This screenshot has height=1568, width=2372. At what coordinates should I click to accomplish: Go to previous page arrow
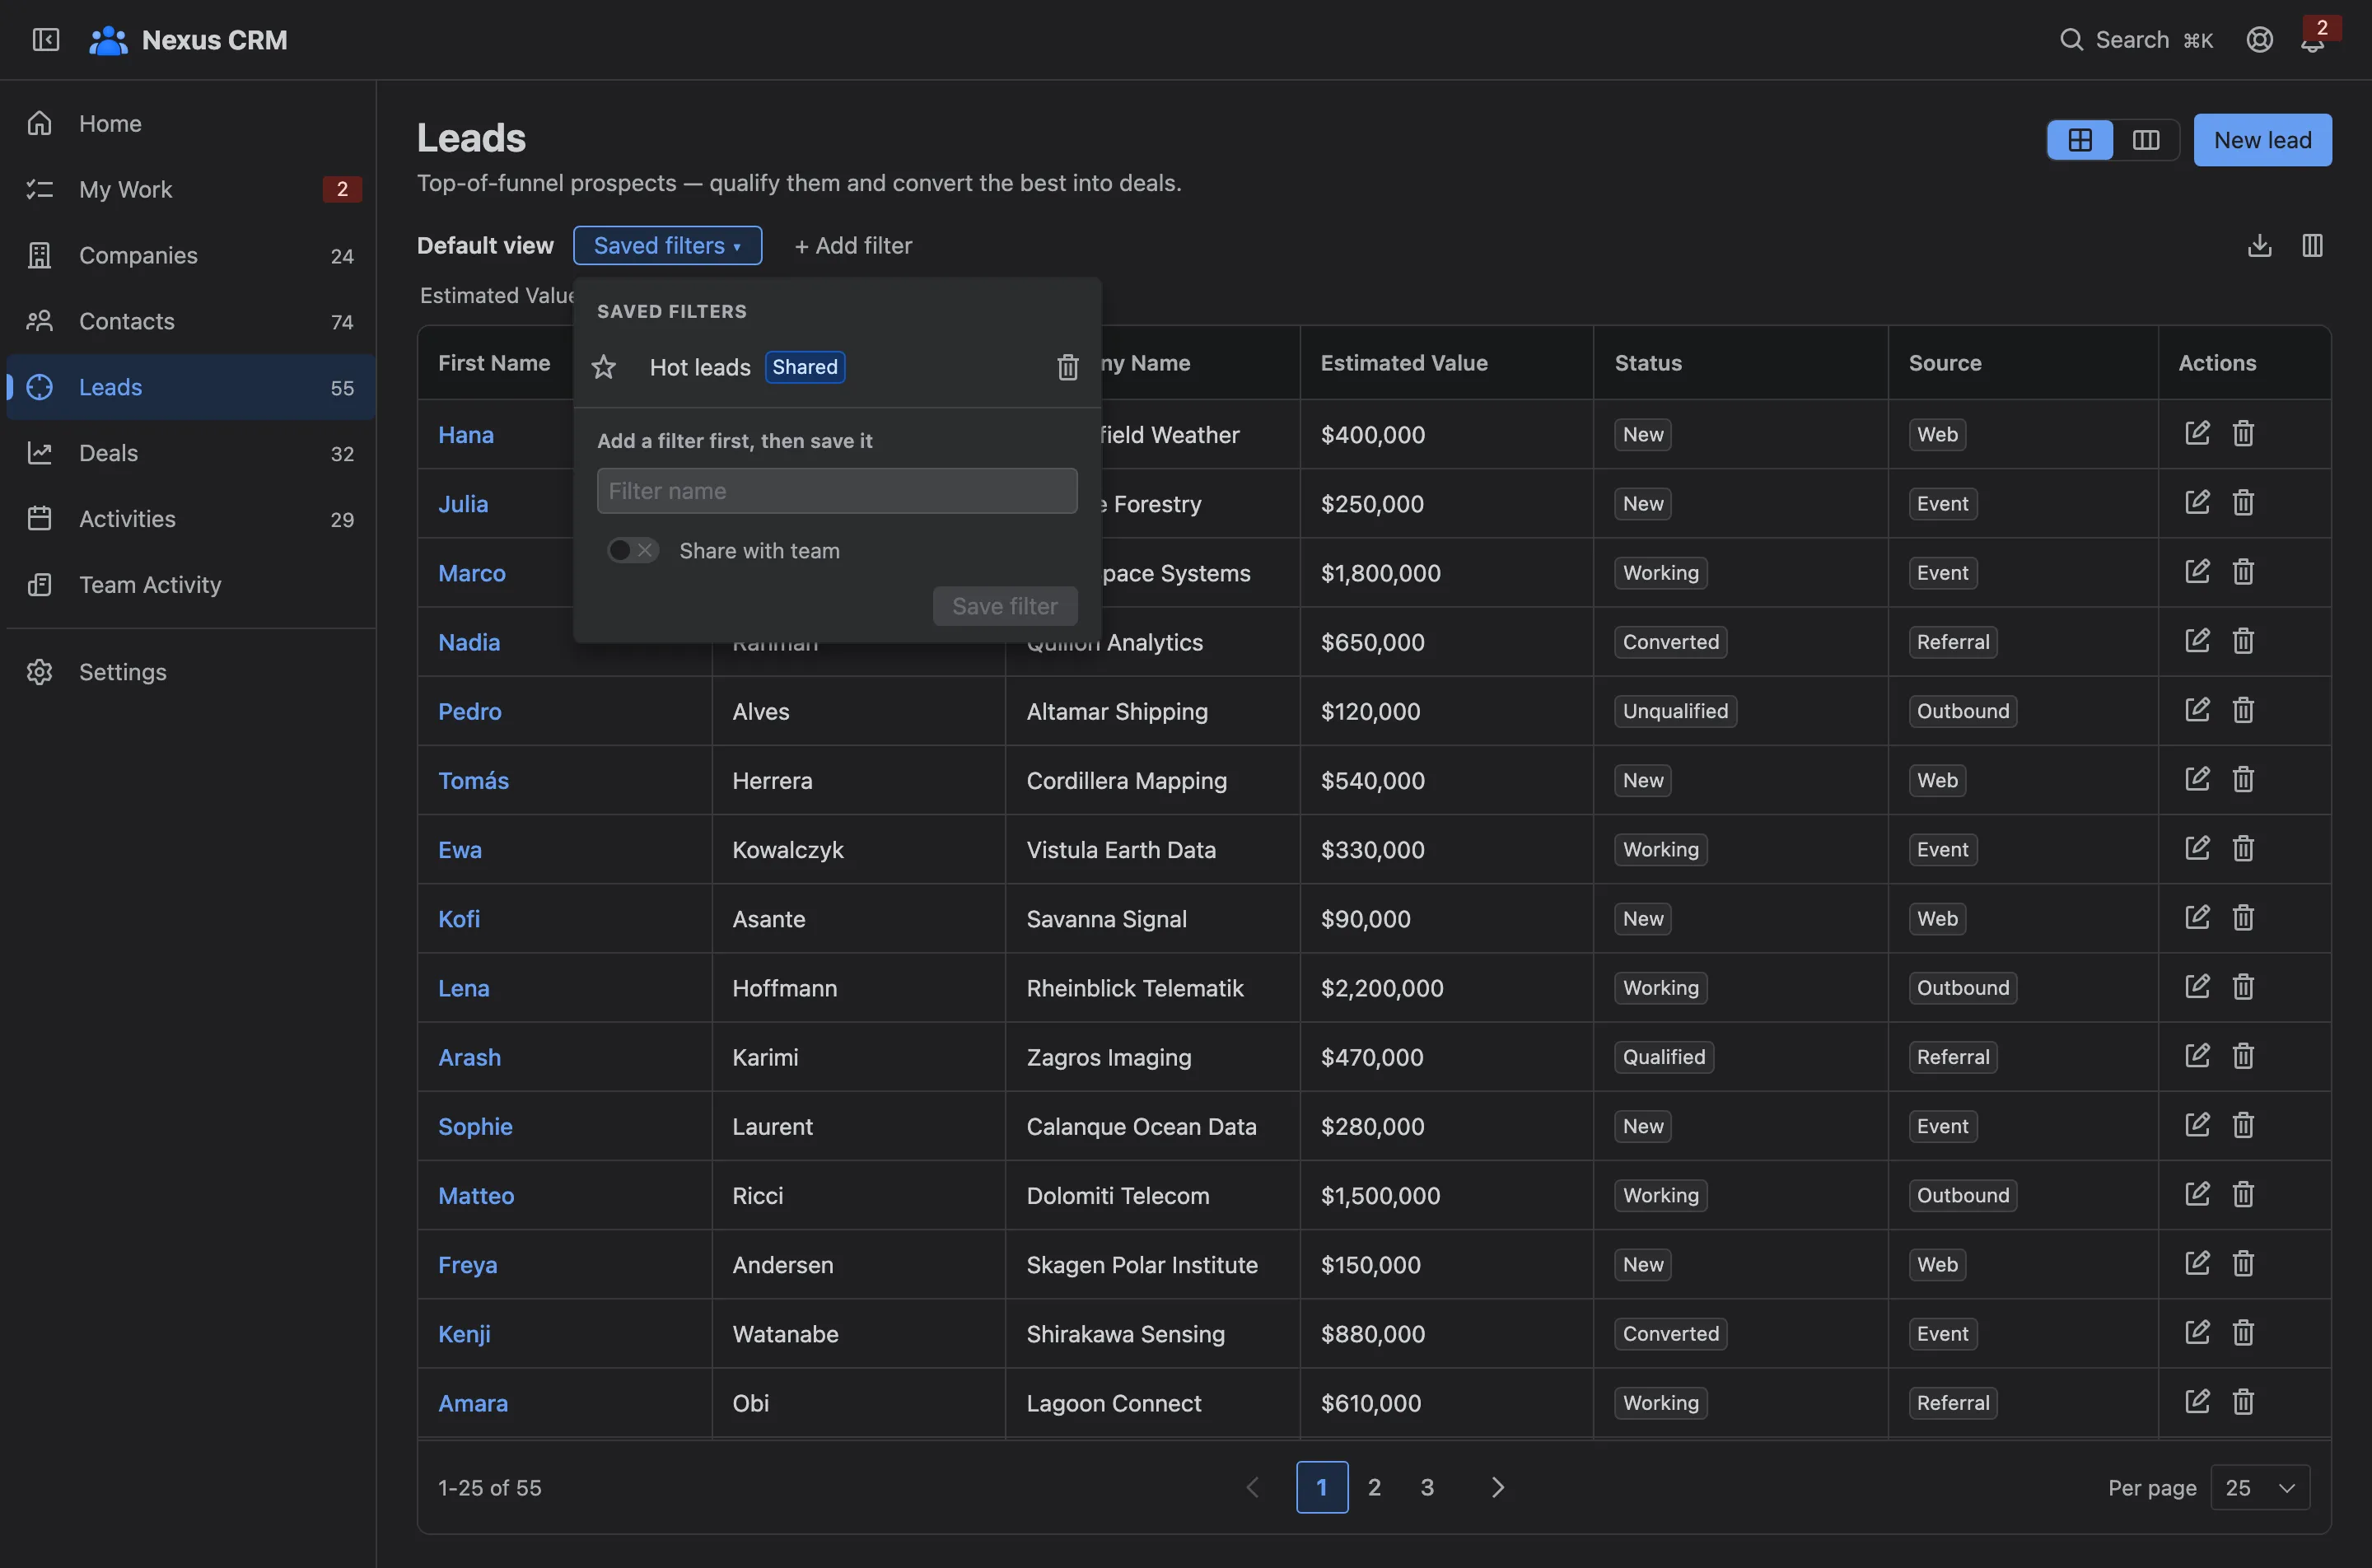(1252, 1487)
